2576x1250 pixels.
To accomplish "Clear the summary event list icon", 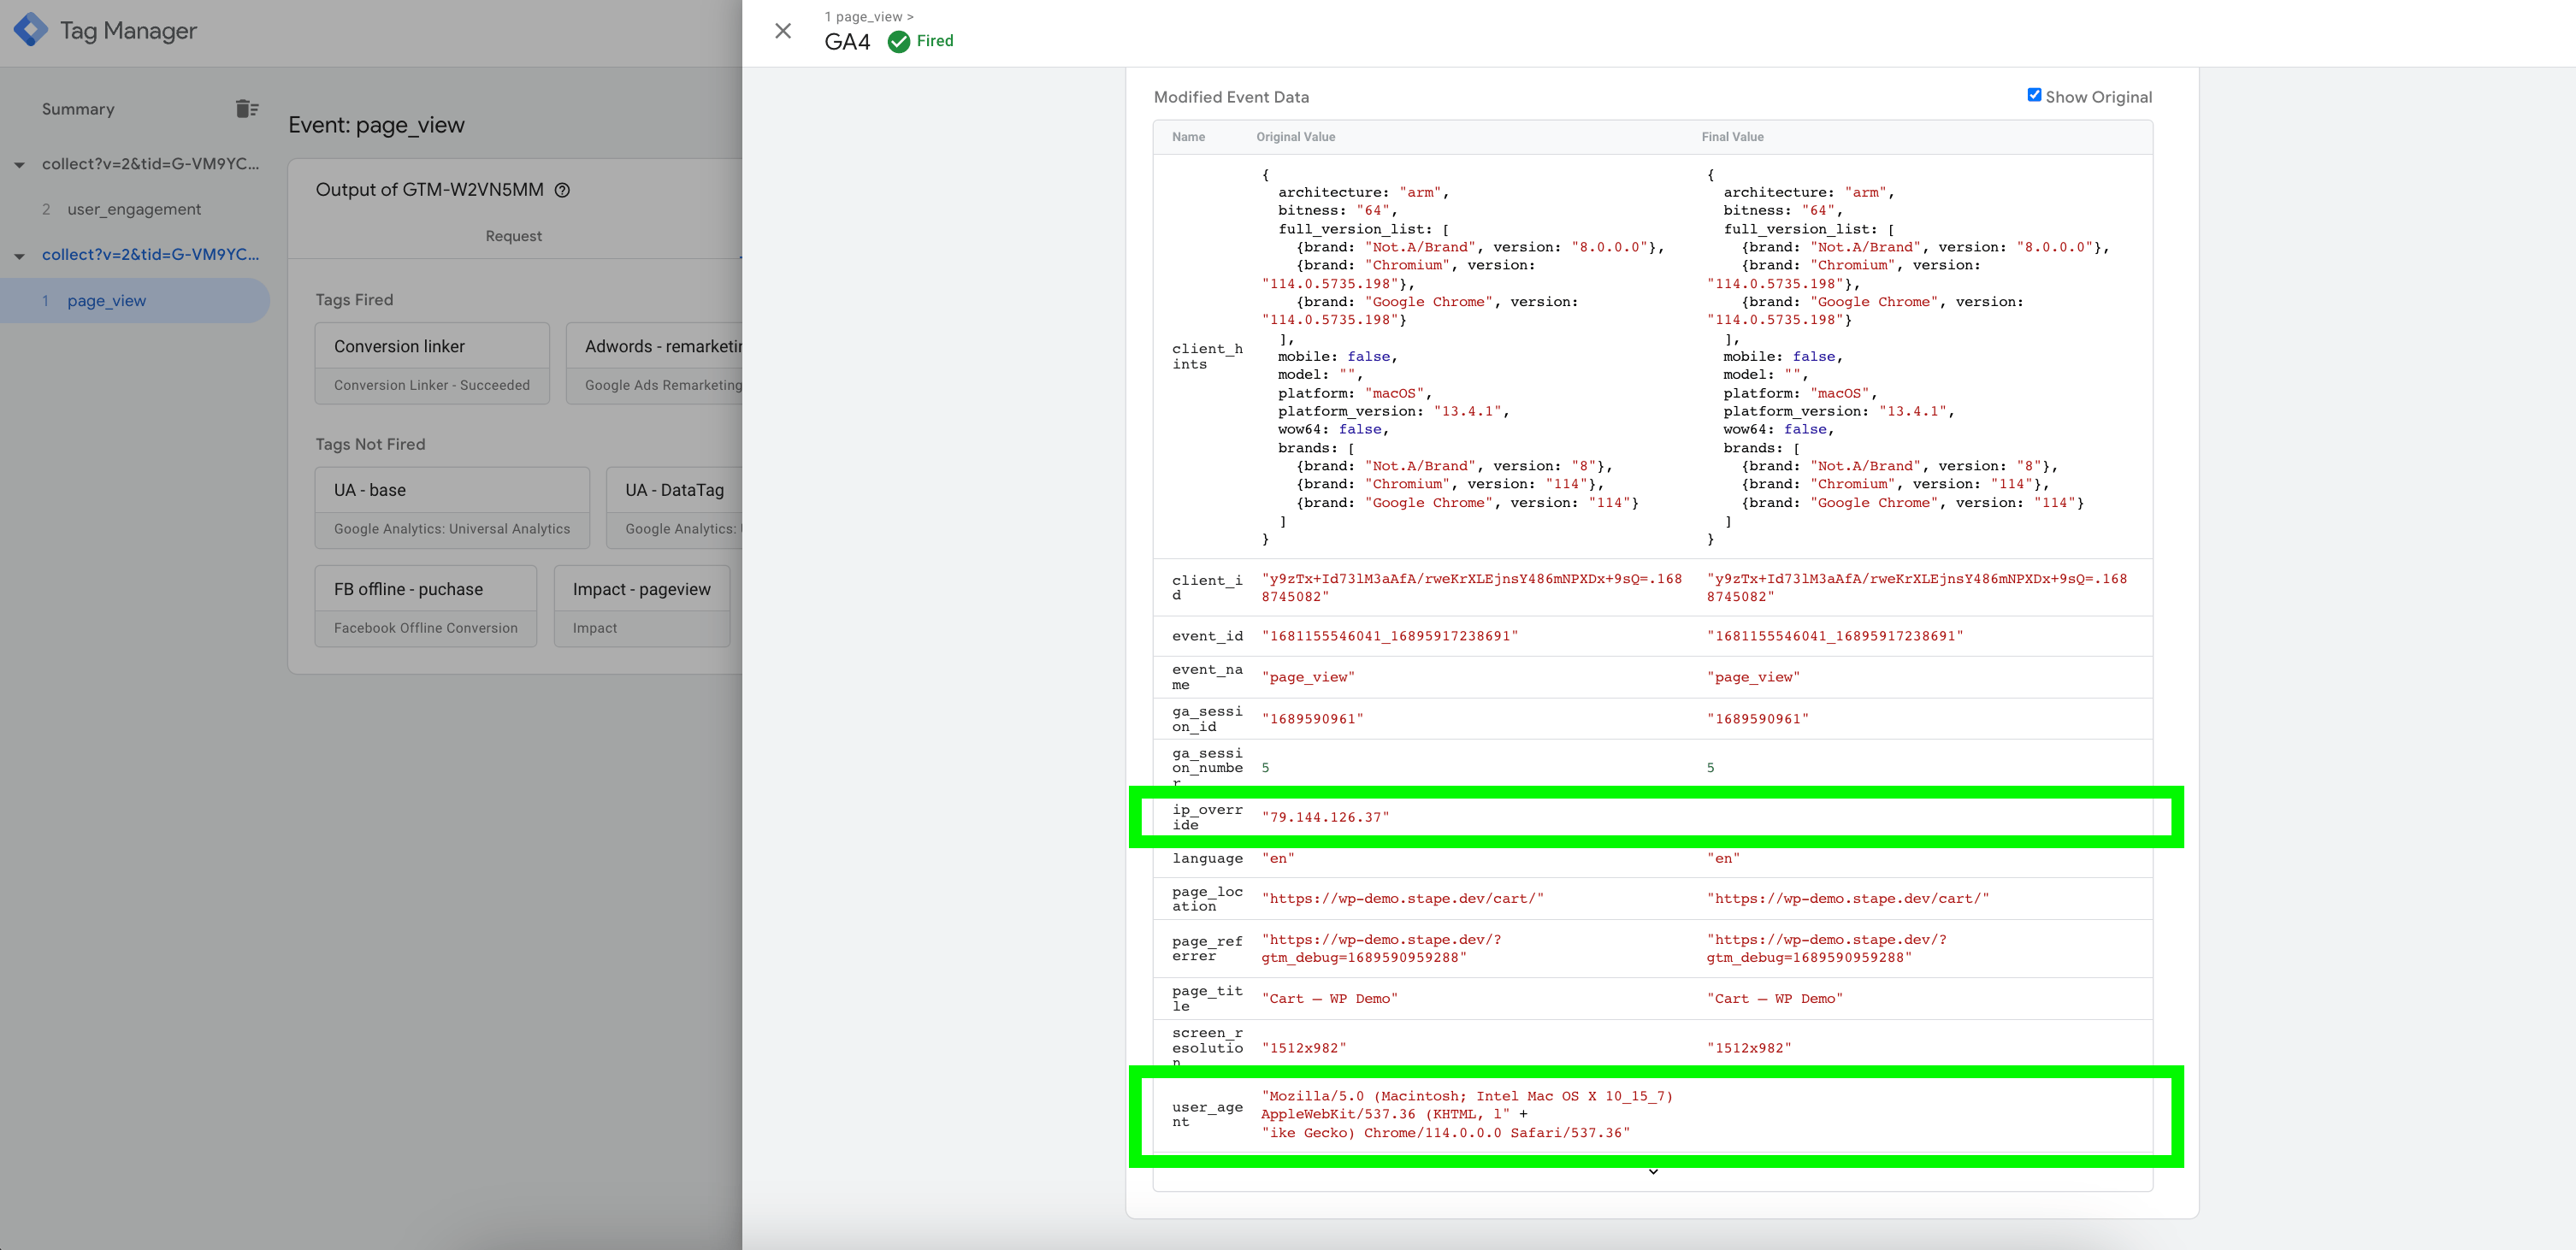I will pos(247,108).
